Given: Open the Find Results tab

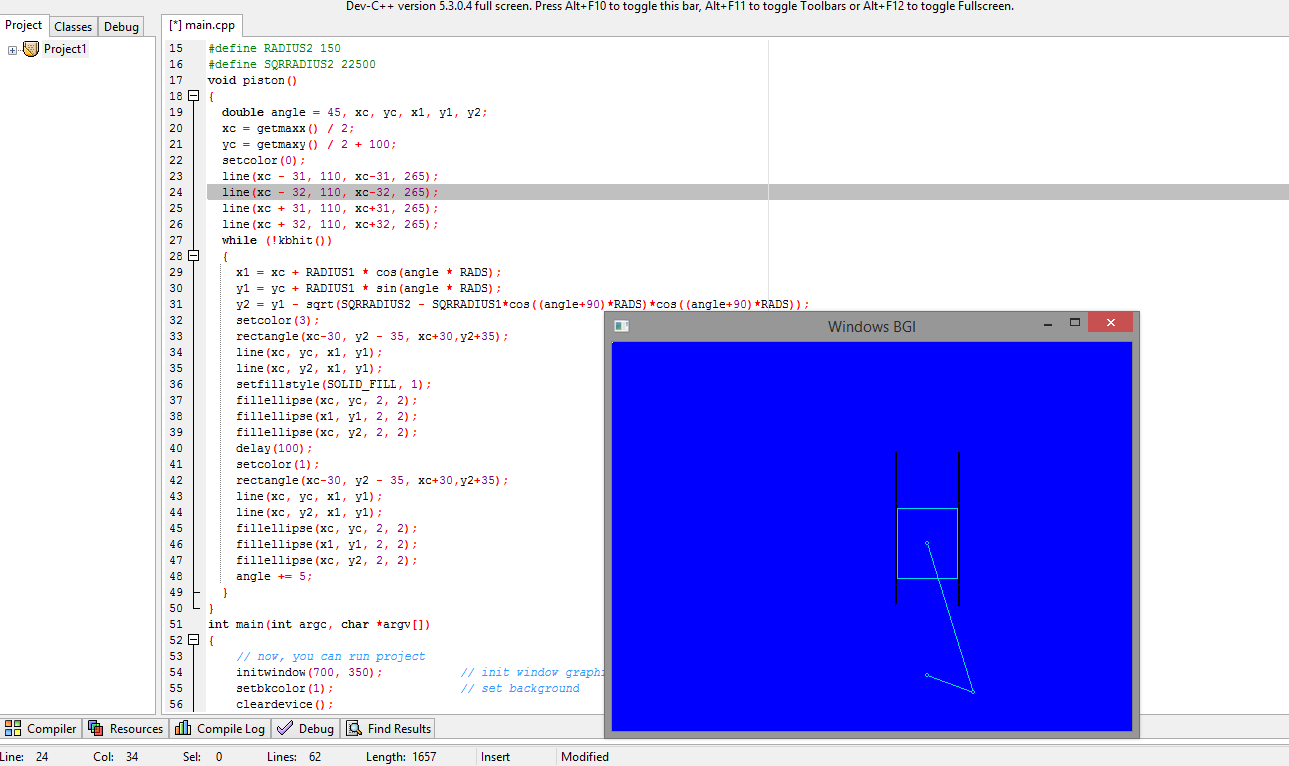Looking at the screenshot, I should (x=389, y=729).
